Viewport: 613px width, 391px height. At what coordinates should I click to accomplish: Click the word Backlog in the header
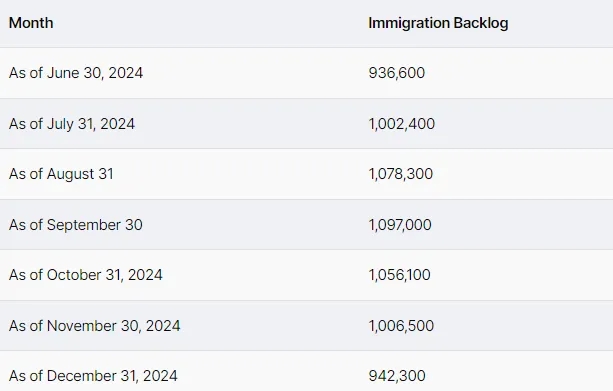[x=481, y=23]
